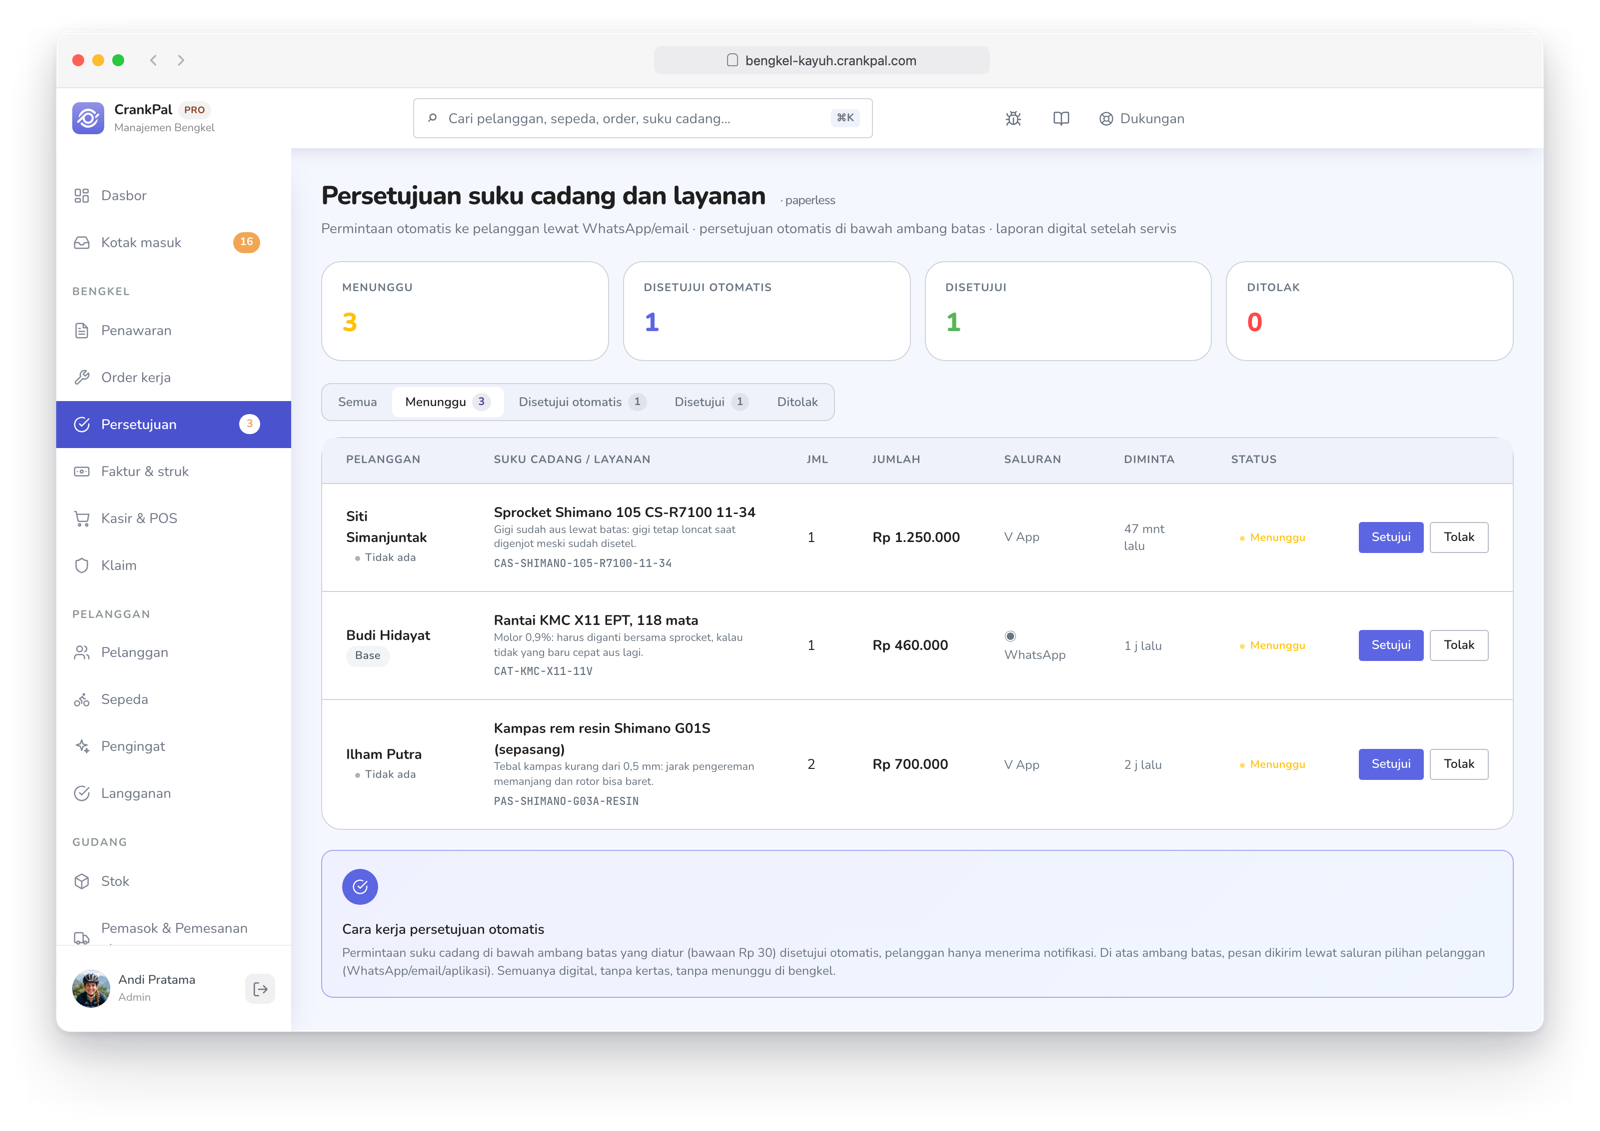Reject Ilham Putra's request with Tolak
Screen dimensions: 1600x1131
(x=1459, y=764)
